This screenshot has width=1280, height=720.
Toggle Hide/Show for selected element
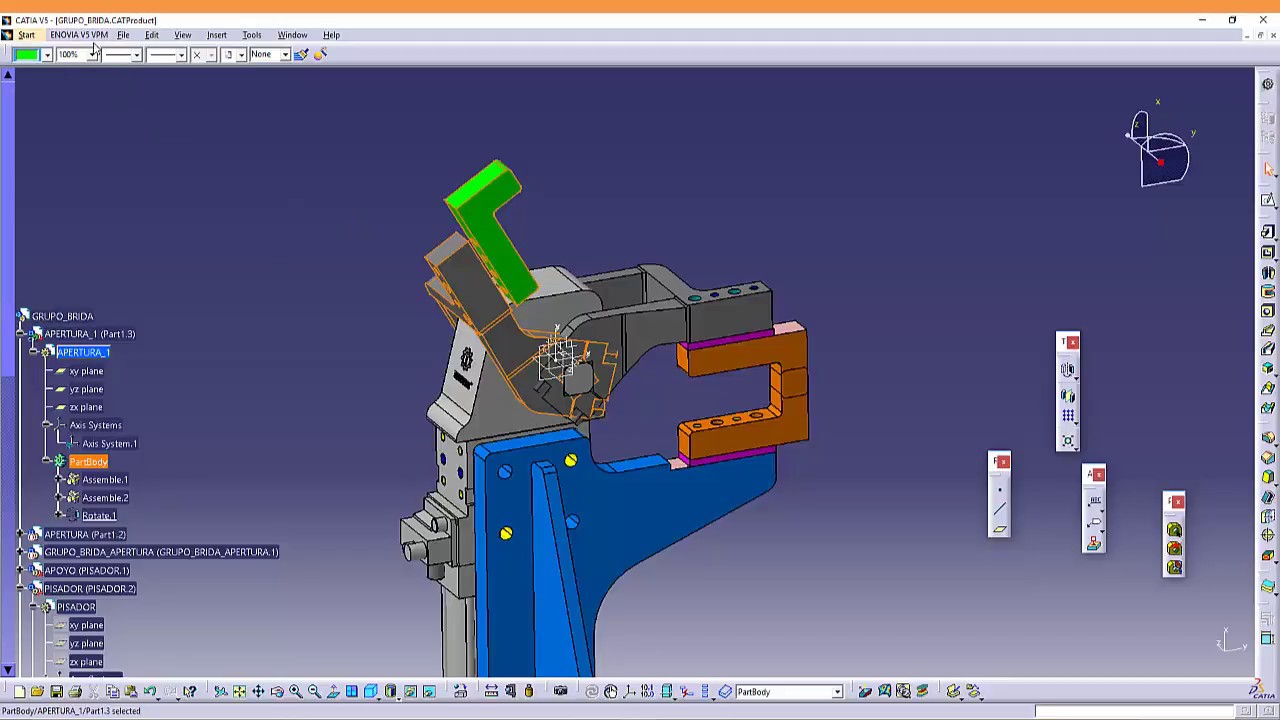point(410,691)
